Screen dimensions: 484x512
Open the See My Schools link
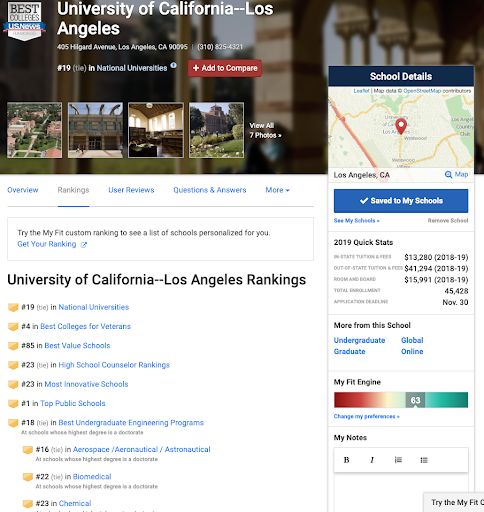pyautogui.click(x=356, y=221)
